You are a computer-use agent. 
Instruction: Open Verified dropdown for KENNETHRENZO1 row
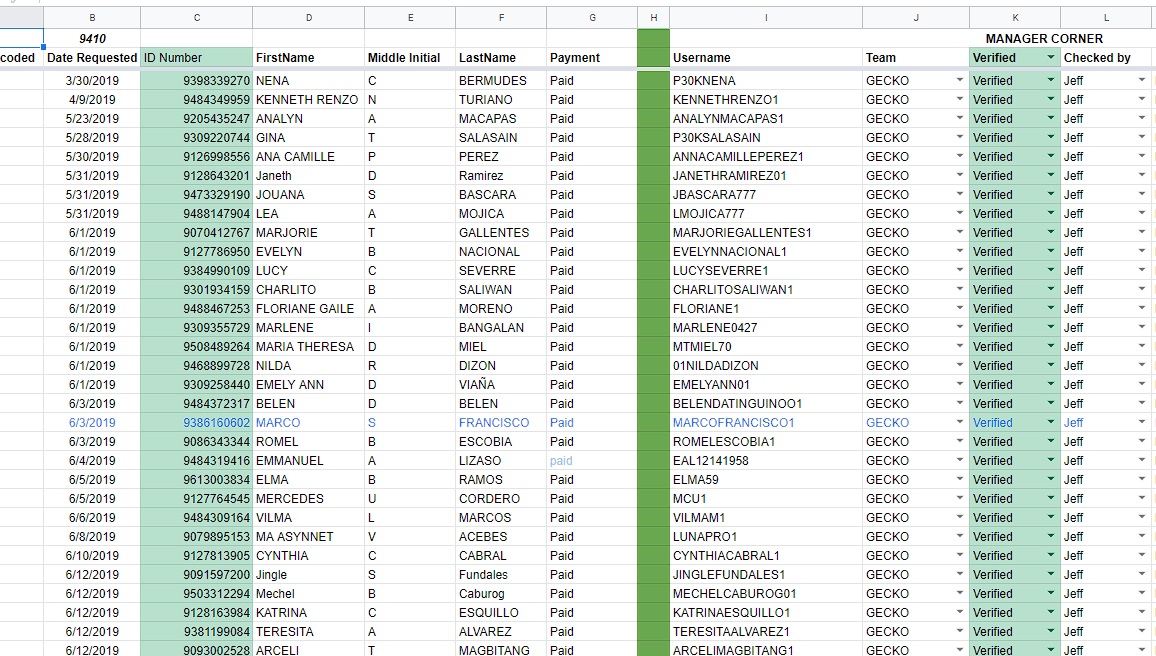pos(1051,99)
